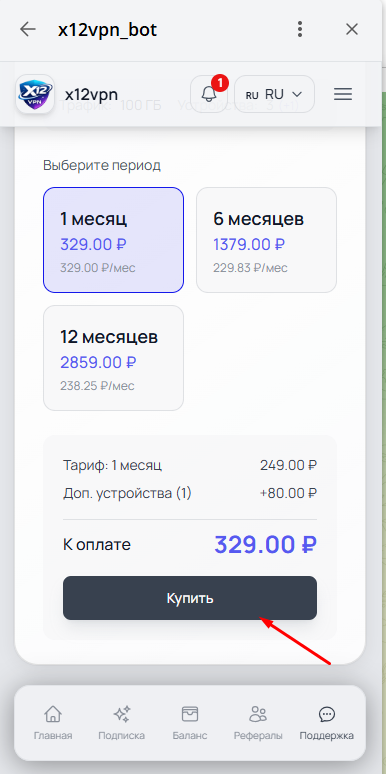Open the Баланс tab
The width and height of the screenshot is (386, 774).
click(190, 723)
